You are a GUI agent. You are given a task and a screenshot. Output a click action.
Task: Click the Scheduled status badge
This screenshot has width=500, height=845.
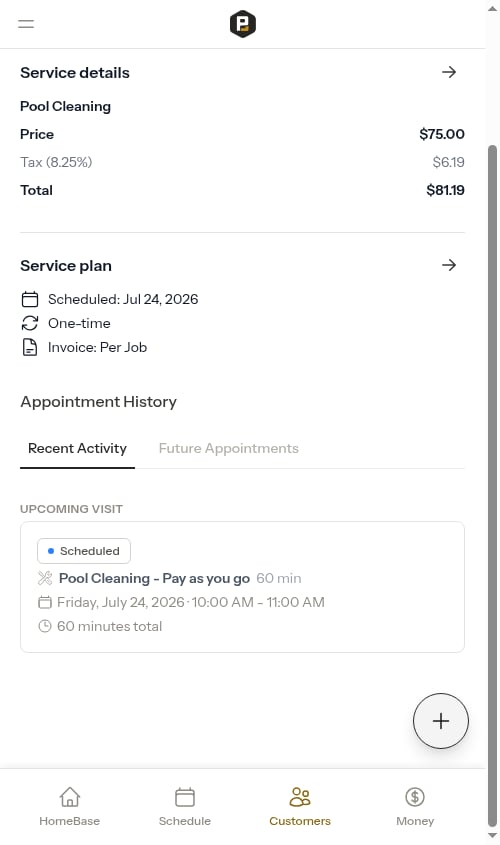(x=84, y=551)
